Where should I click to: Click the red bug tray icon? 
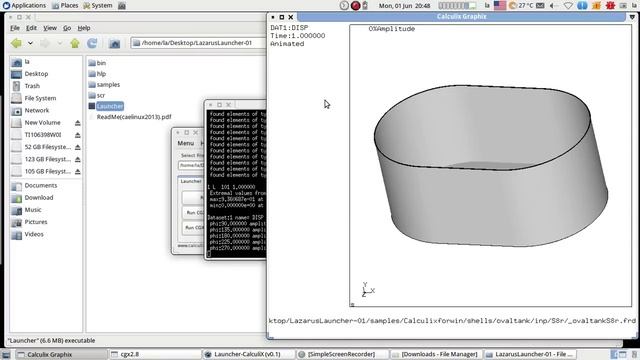pos(610,6)
